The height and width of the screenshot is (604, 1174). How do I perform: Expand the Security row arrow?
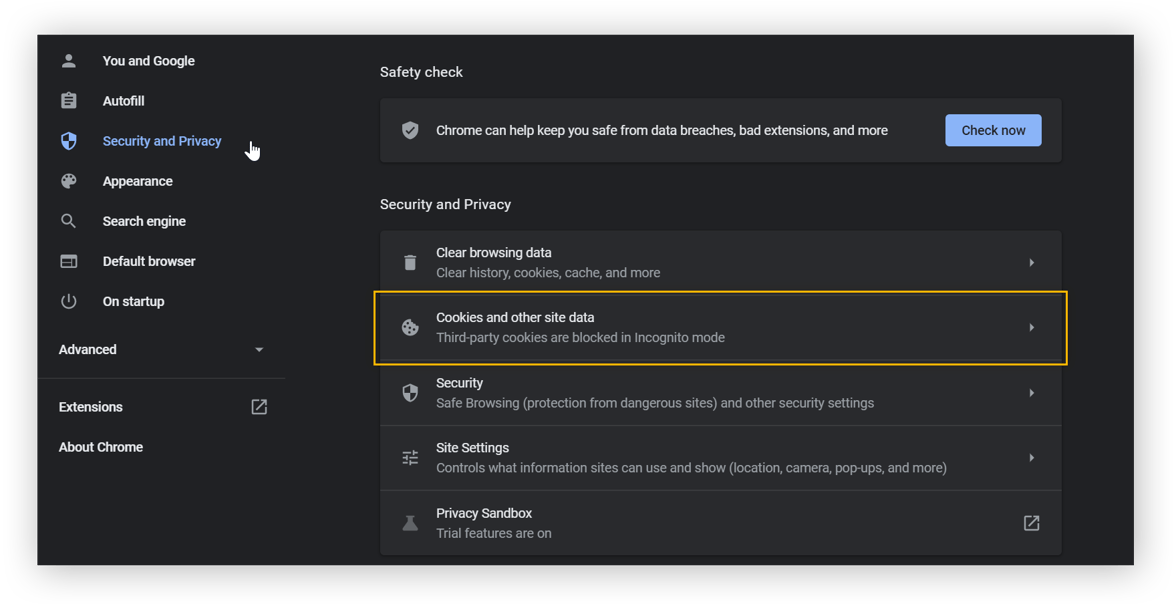(x=1031, y=393)
